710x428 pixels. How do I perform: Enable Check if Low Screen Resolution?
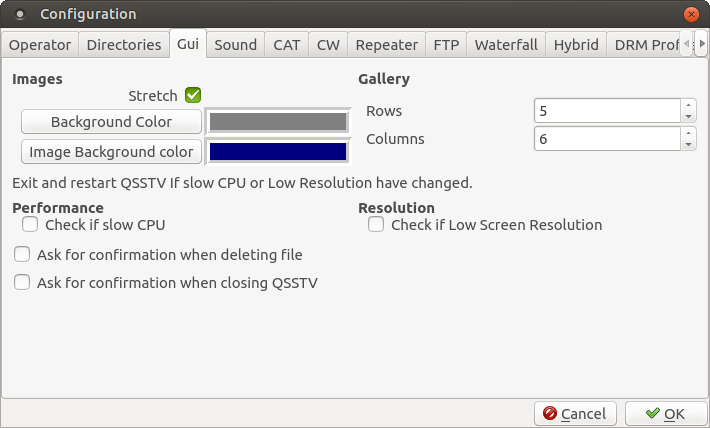pos(376,225)
